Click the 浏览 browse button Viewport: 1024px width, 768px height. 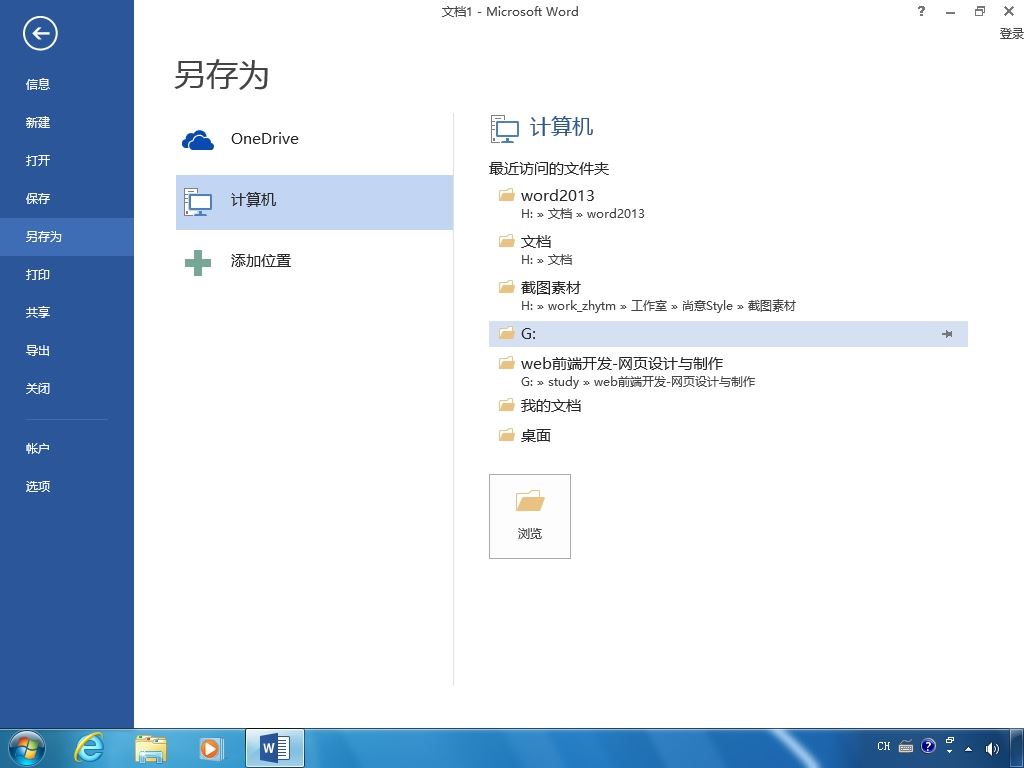point(530,516)
